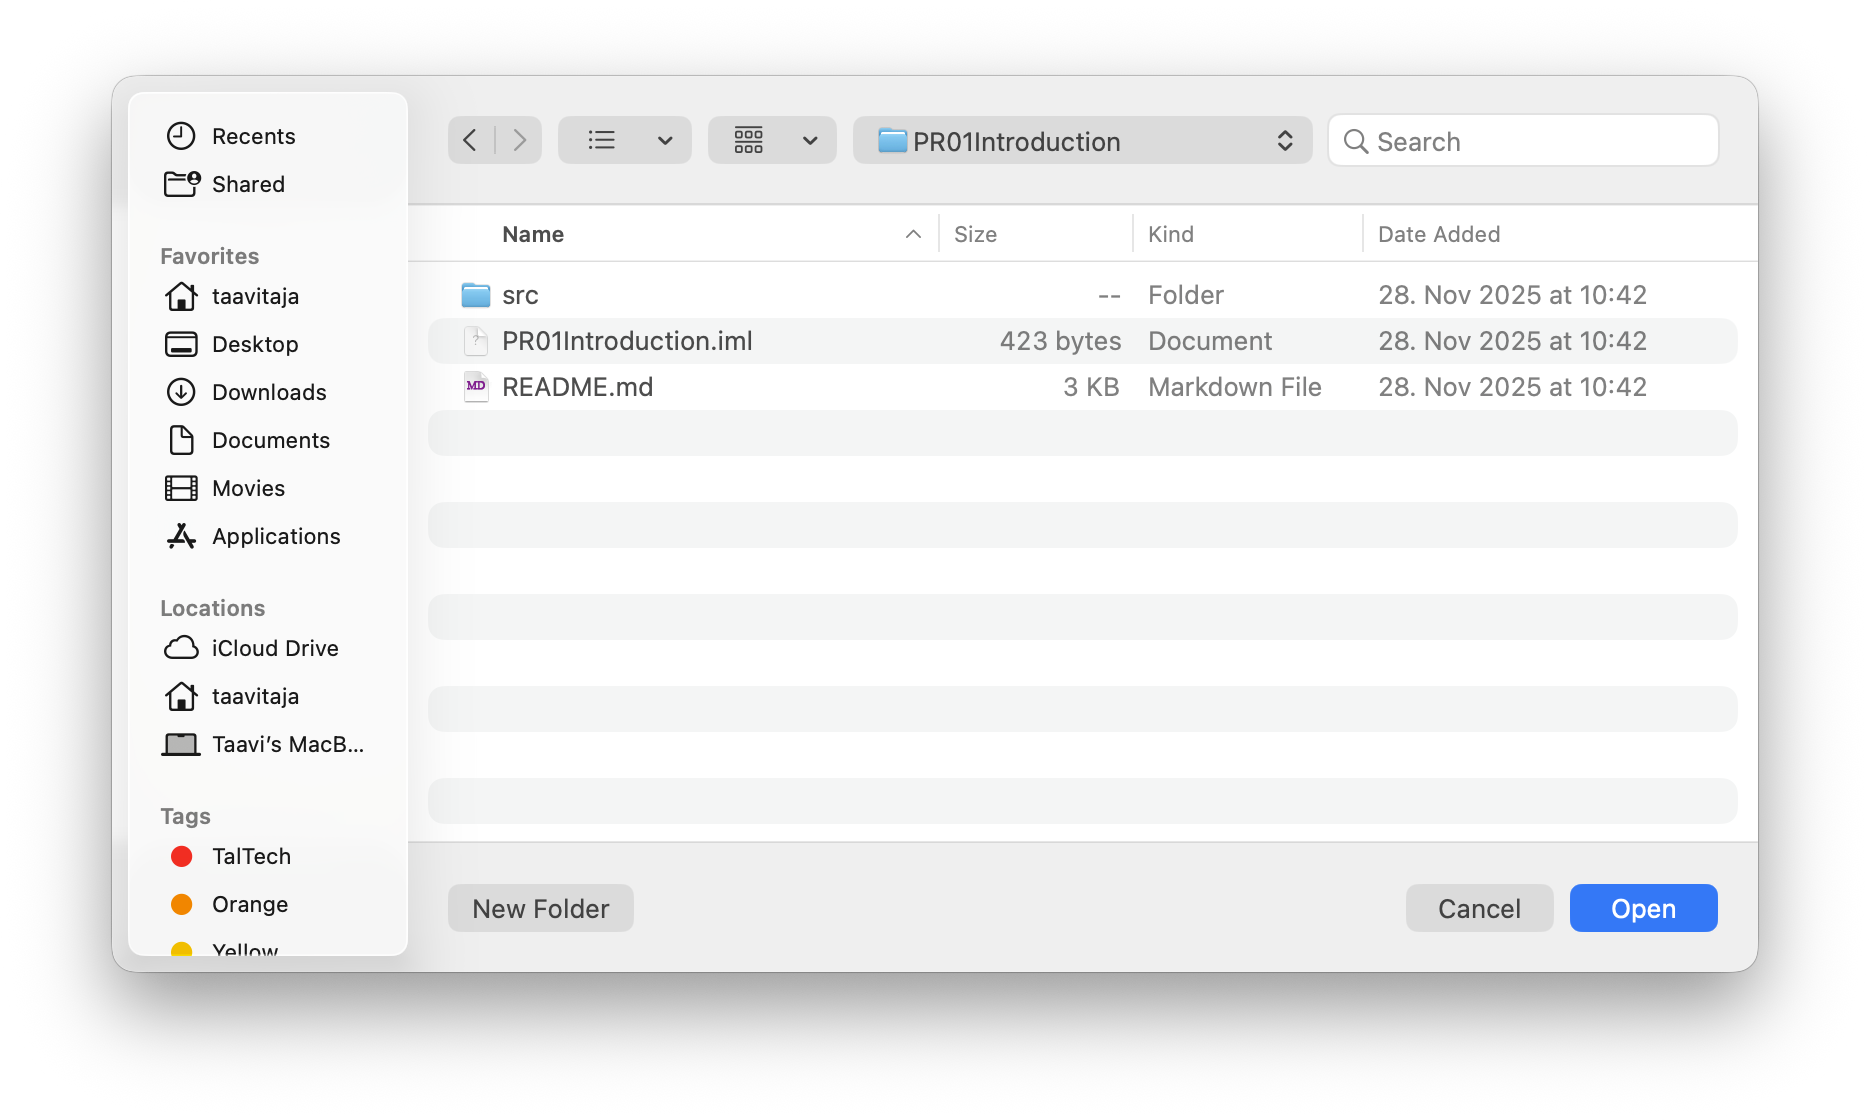Open the Recents section in sidebar
This screenshot has height=1120, width=1870.
253,136
